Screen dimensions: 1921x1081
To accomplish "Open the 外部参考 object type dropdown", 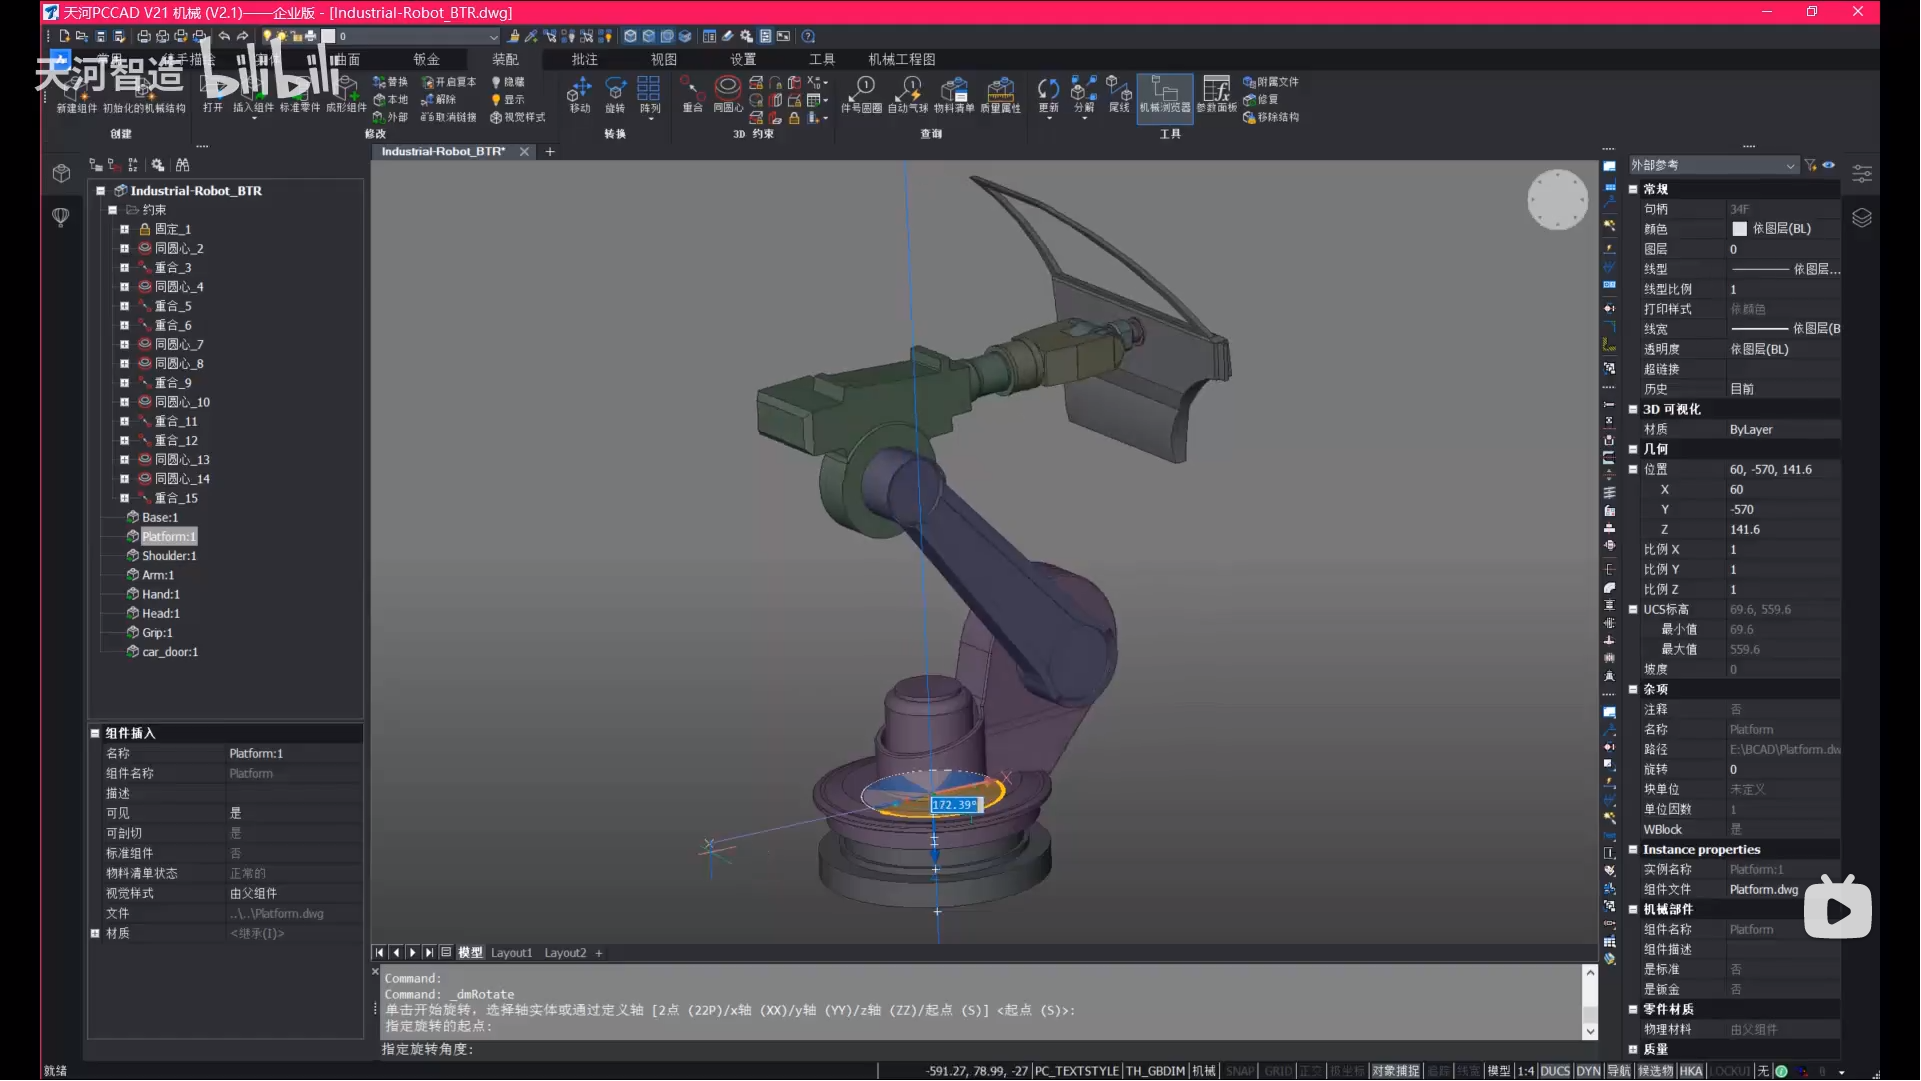I will (x=1713, y=165).
